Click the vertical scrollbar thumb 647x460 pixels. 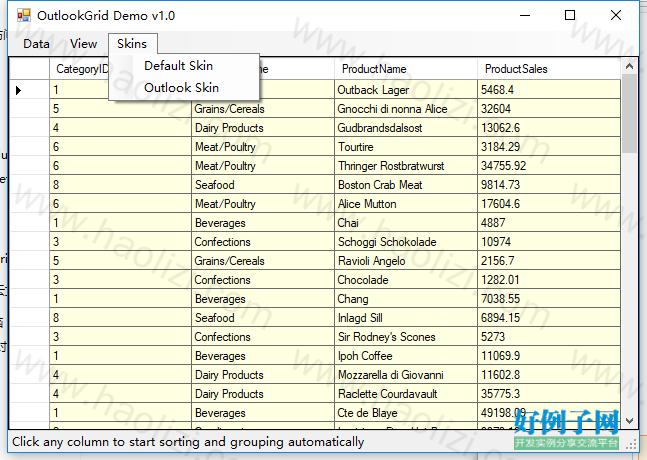point(629,113)
